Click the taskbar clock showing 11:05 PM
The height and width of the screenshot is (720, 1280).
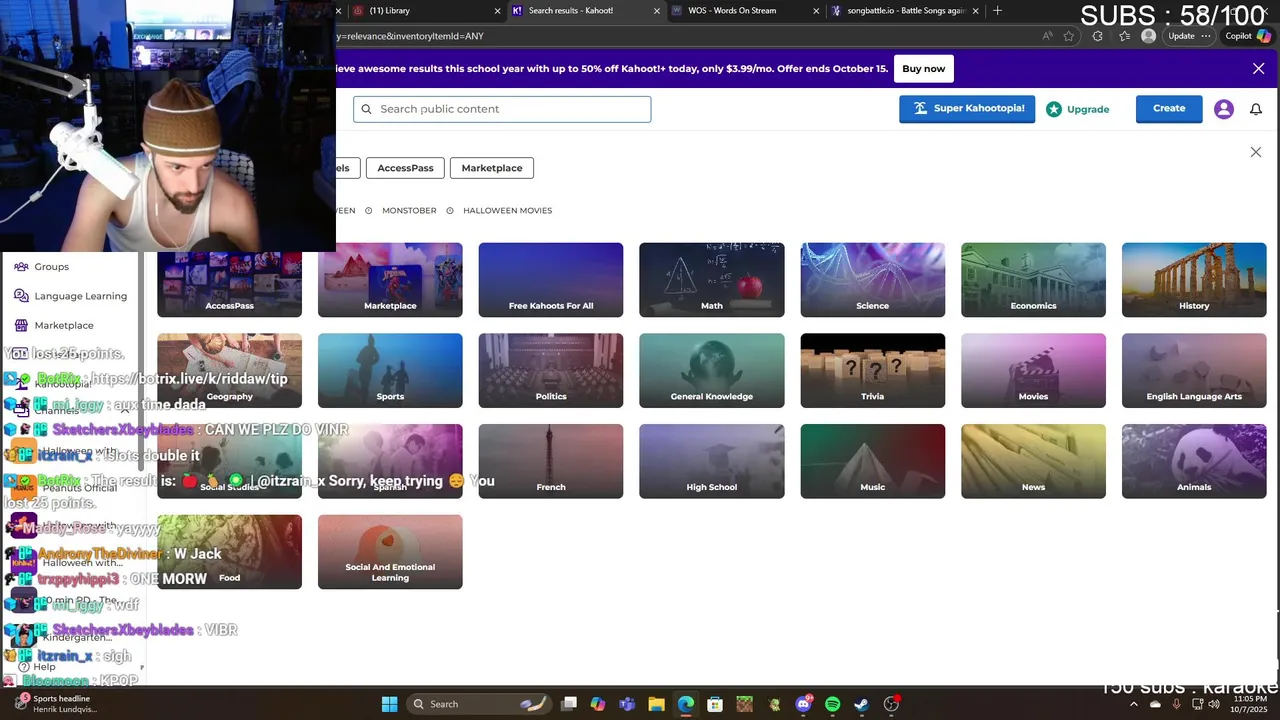click(1250, 704)
